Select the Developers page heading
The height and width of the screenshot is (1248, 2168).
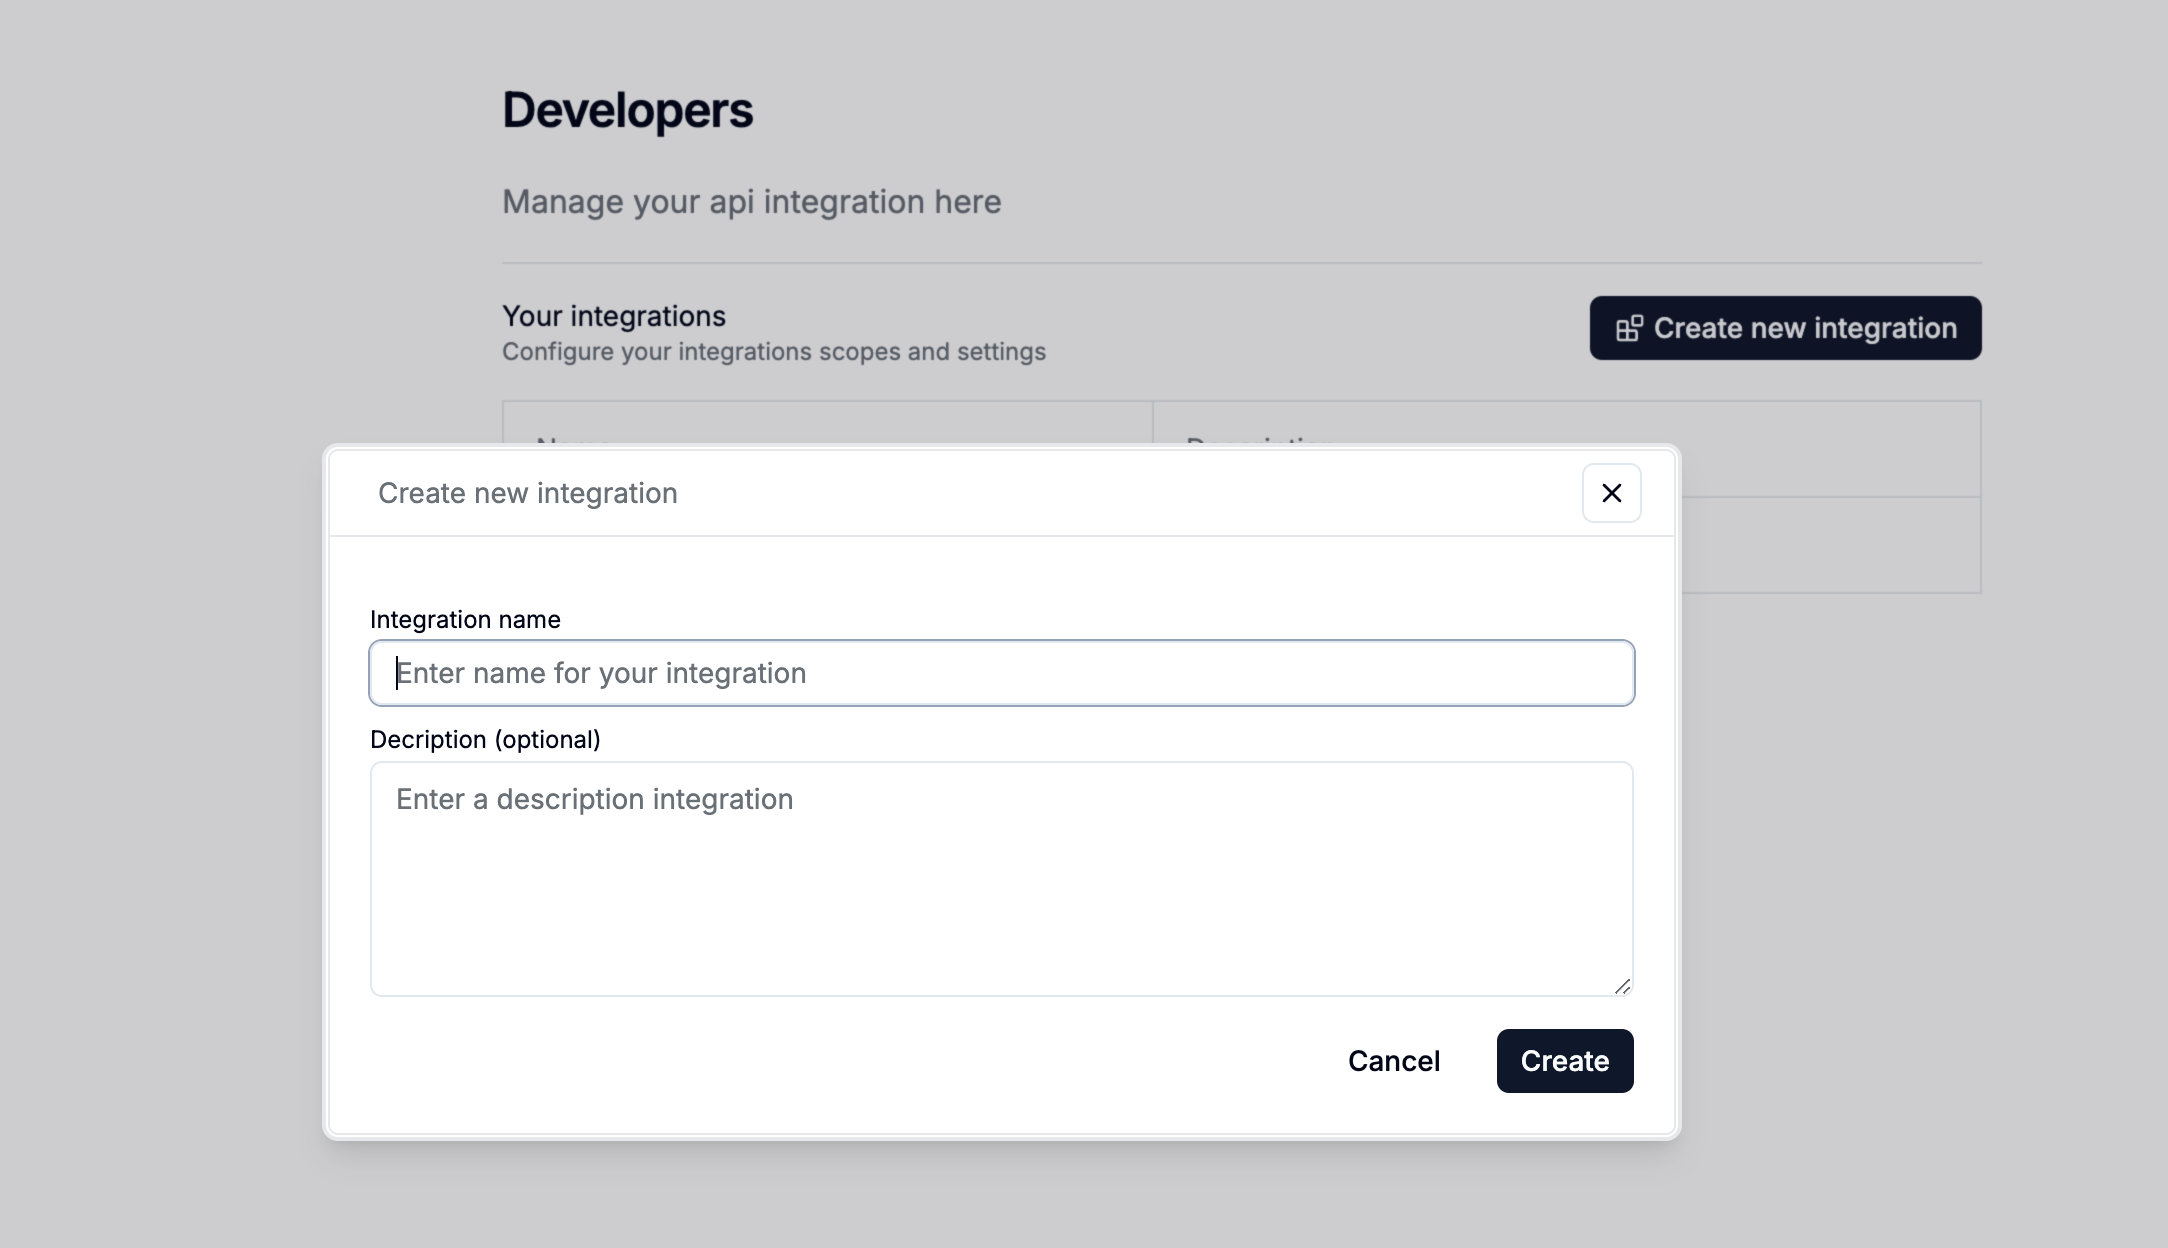(627, 110)
